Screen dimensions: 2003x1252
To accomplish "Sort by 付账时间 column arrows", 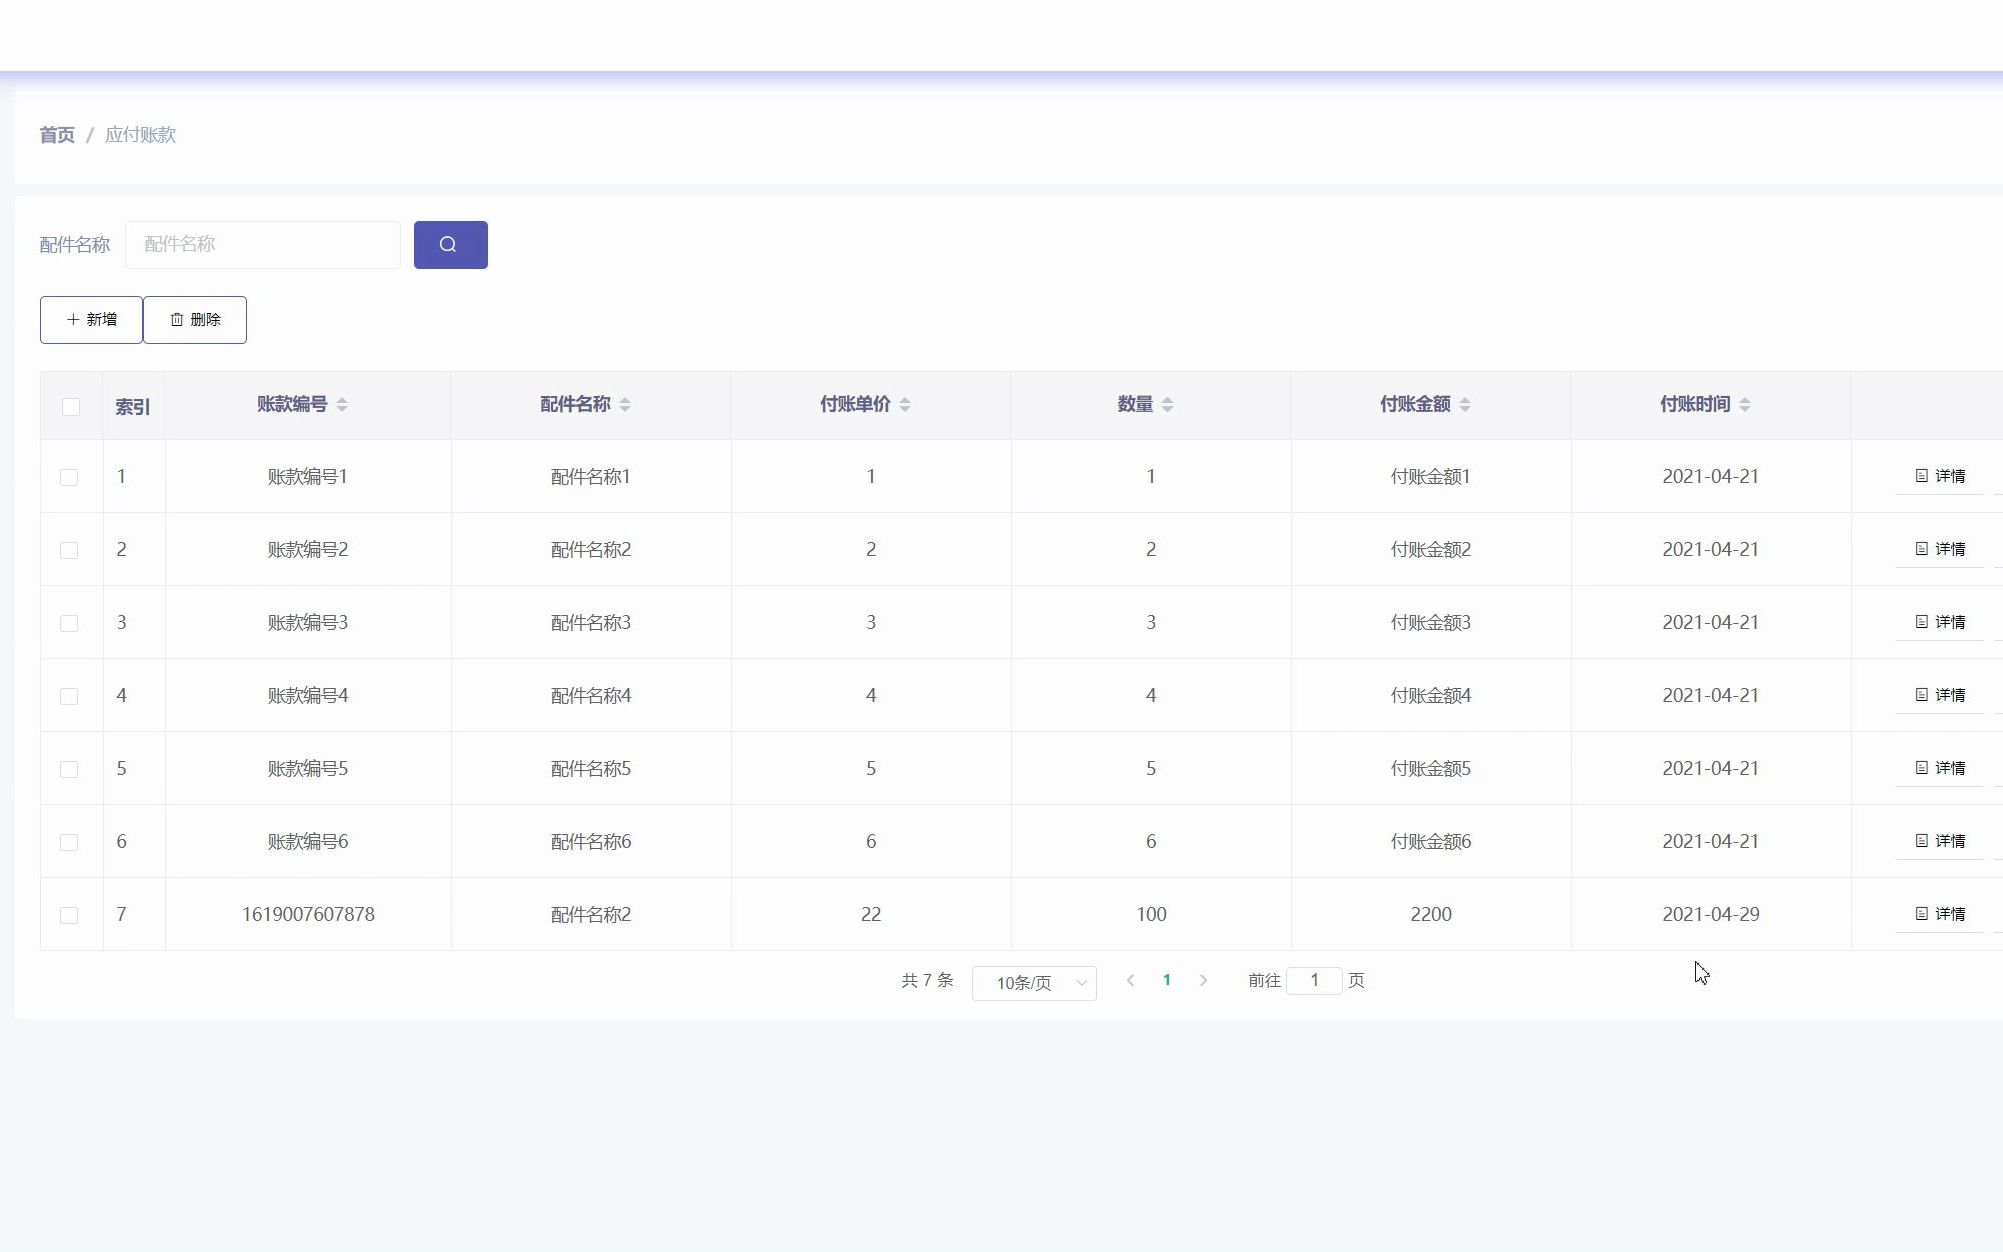I will click(1745, 405).
